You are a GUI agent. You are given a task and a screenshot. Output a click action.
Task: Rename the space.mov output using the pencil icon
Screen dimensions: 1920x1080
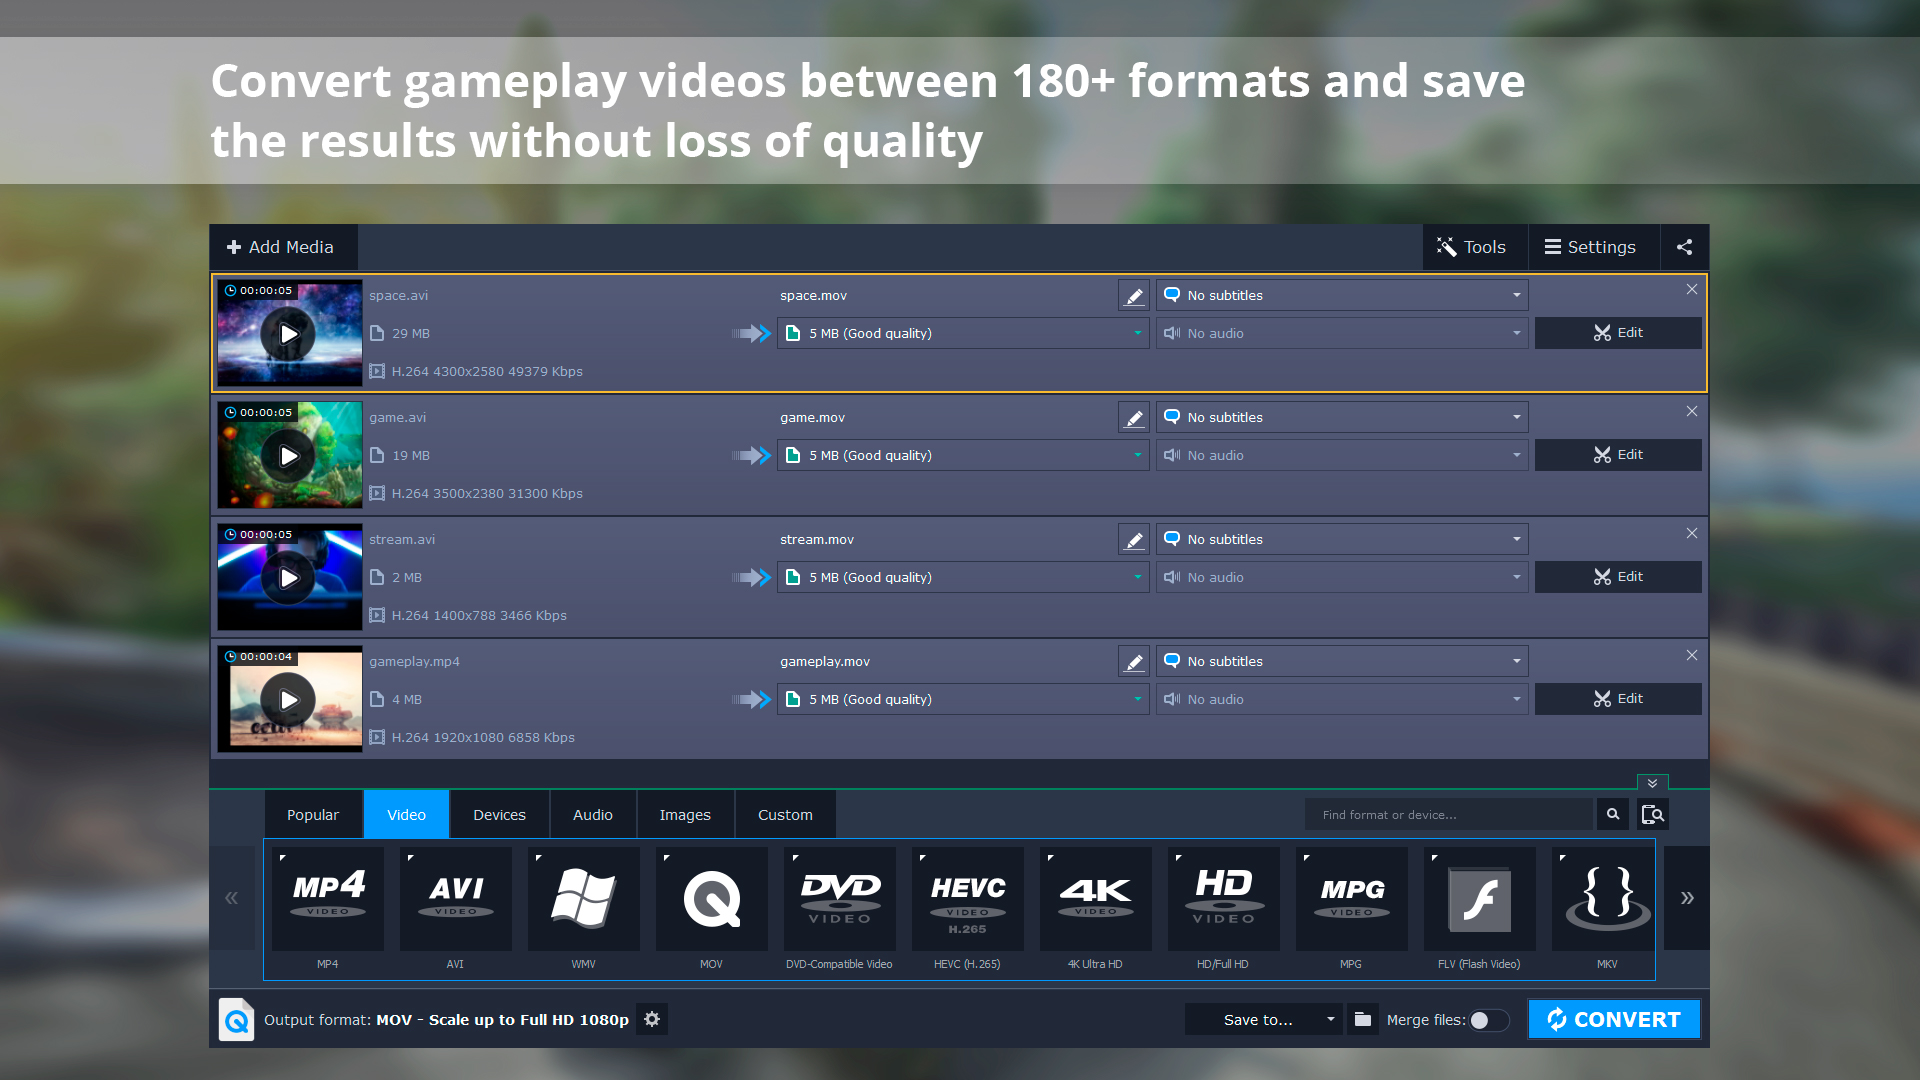(x=1133, y=295)
